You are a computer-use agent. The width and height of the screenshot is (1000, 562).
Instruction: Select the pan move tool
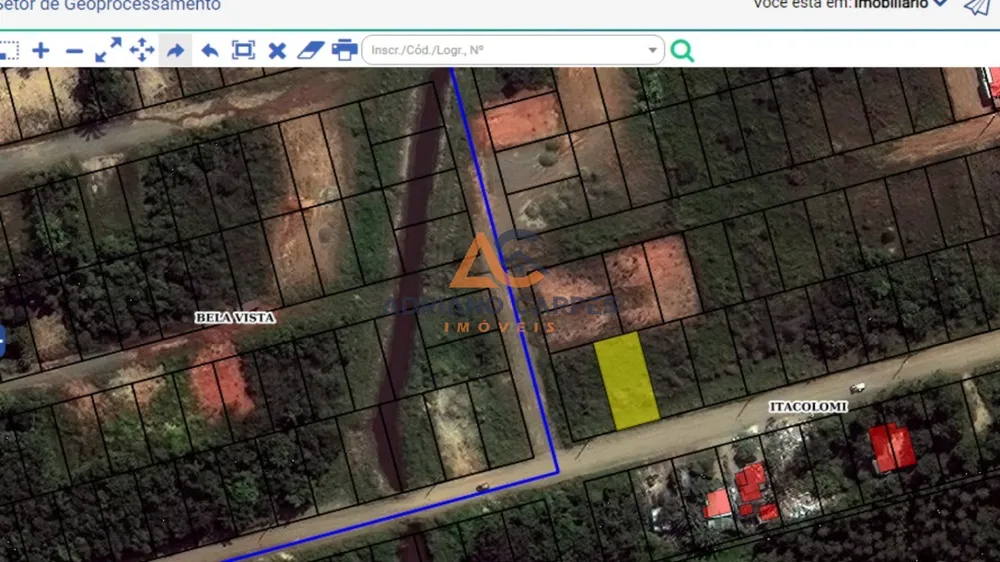pyautogui.click(x=142, y=50)
